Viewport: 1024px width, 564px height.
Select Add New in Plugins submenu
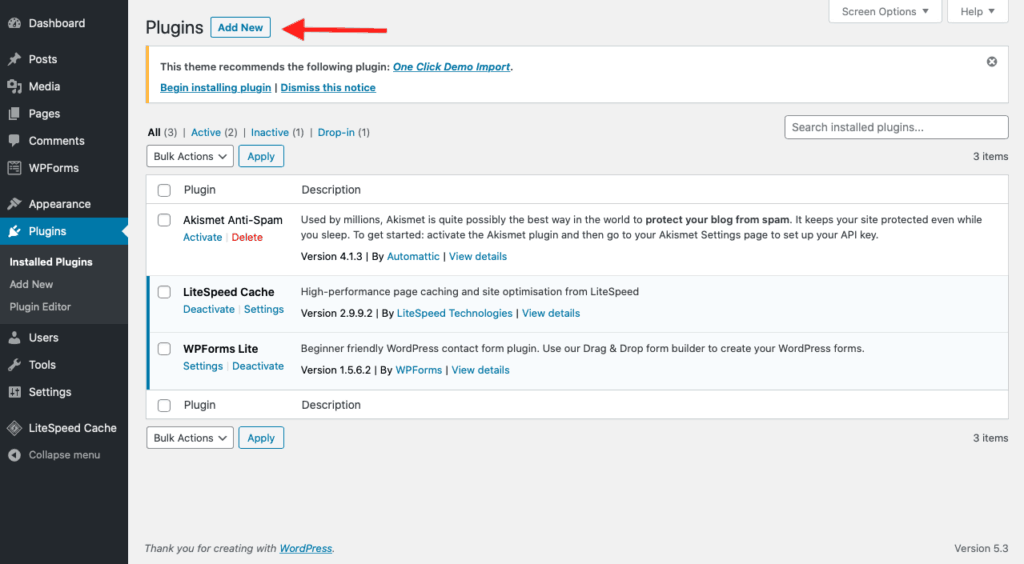click(x=31, y=284)
